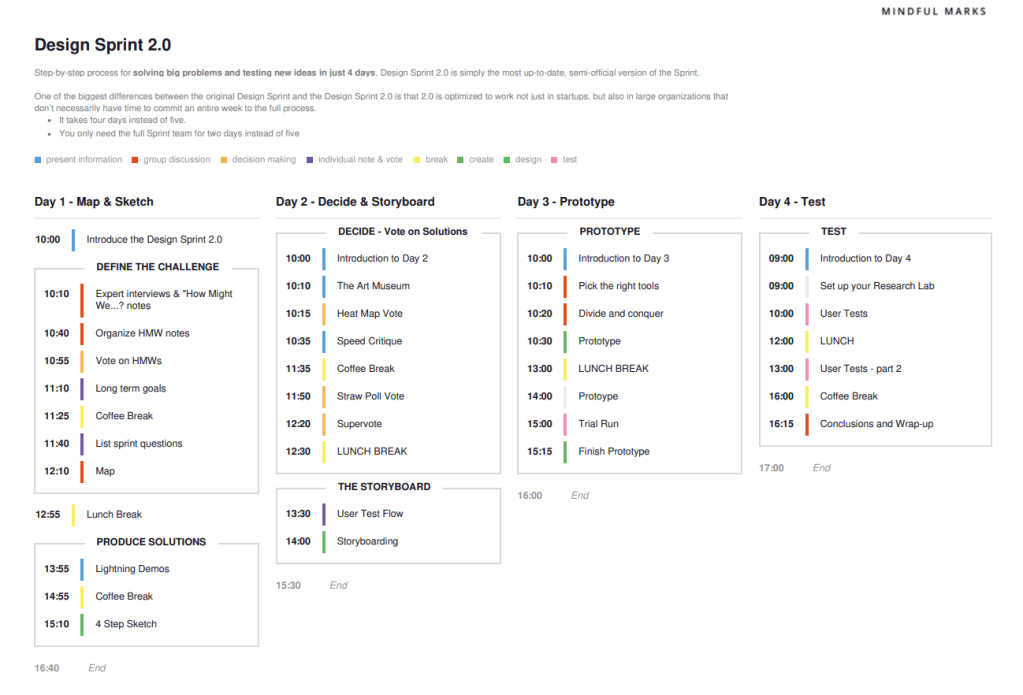Open the 'Day 1 - Map & Sketch' heading
1023x695 pixels.
(x=94, y=202)
